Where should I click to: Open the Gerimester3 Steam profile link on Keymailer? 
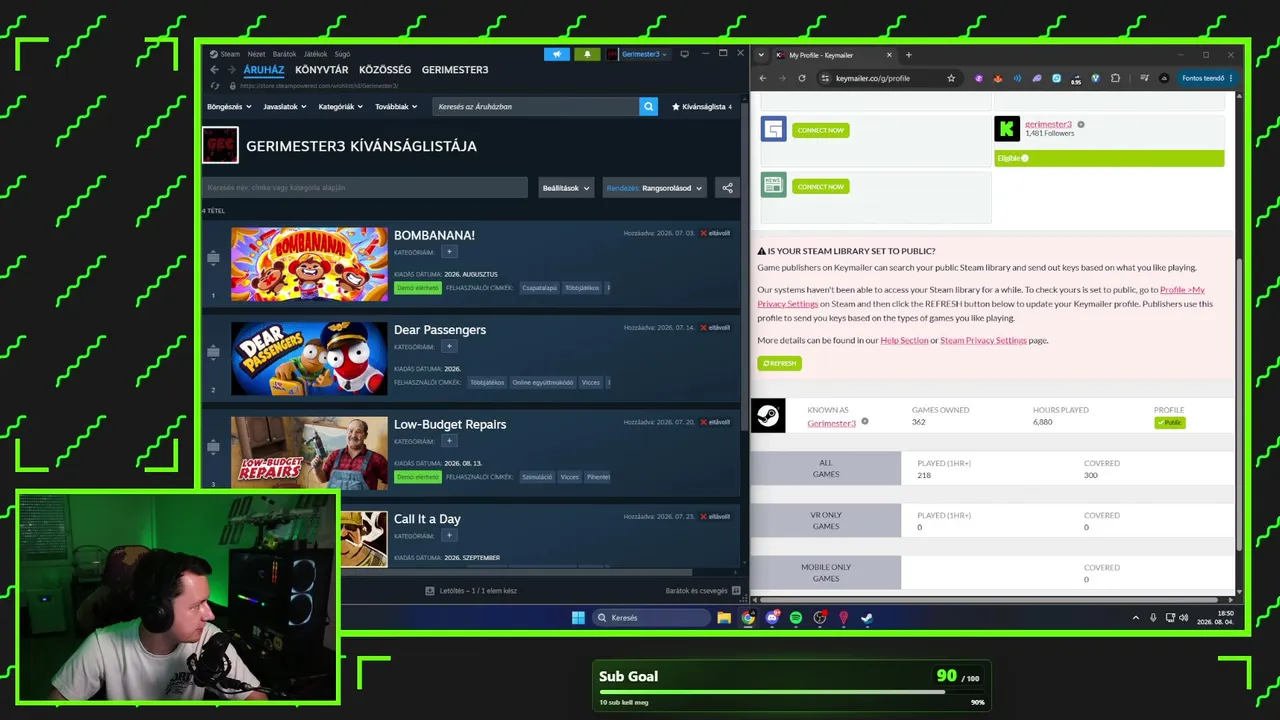pos(832,423)
